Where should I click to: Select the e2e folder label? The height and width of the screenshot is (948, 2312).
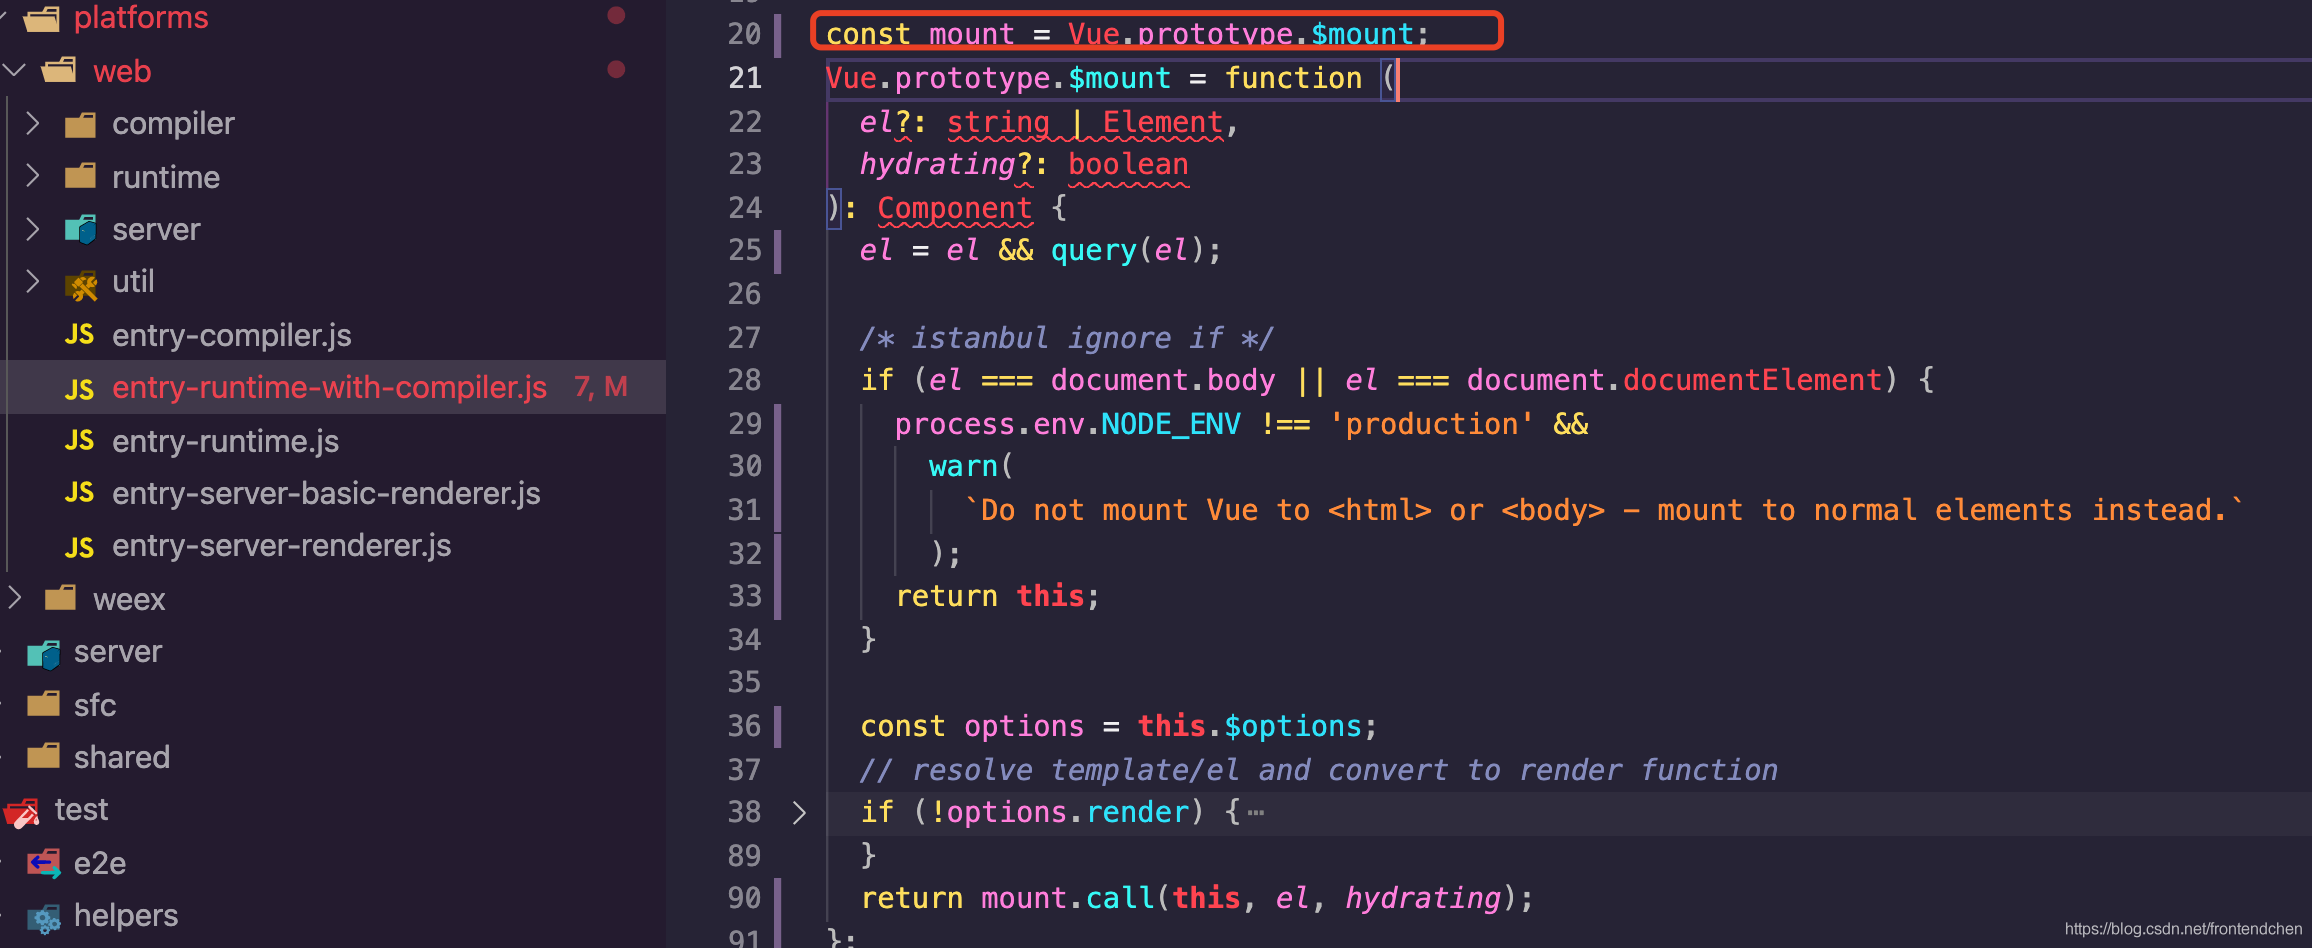pyautogui.click(x=100, y=863)
